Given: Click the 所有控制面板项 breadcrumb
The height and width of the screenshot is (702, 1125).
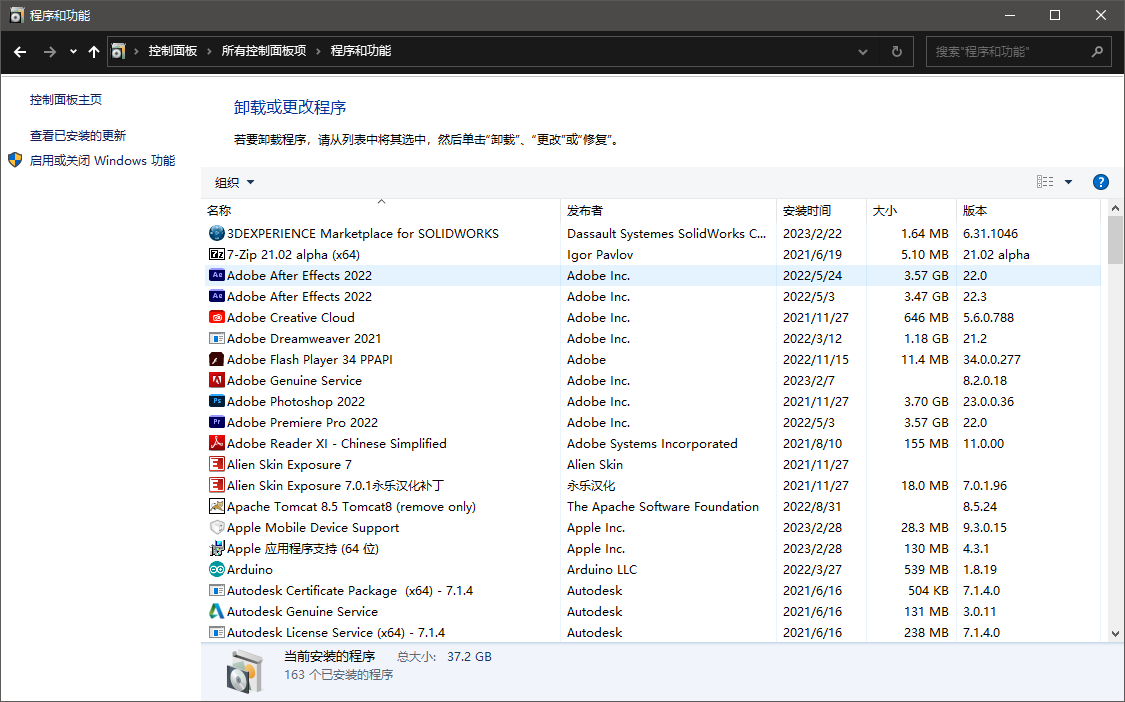Looking at the screenshot, I should 263,51.
